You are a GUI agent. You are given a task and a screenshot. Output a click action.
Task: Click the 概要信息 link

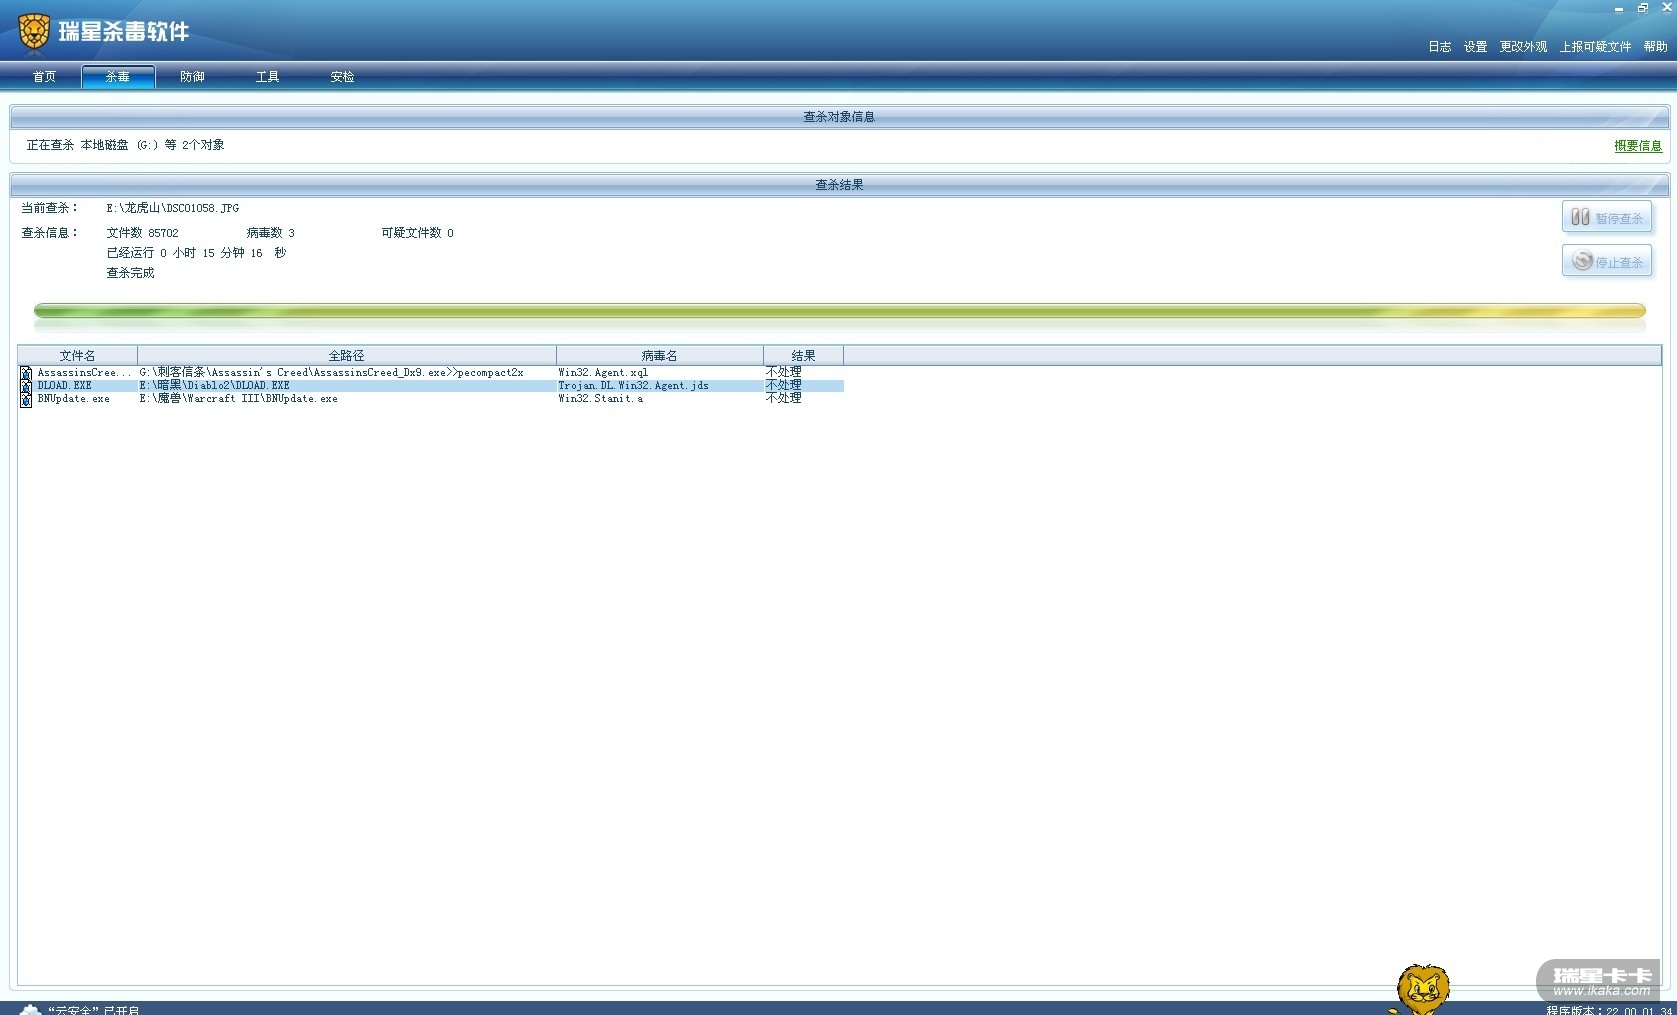coord(1638,146)
